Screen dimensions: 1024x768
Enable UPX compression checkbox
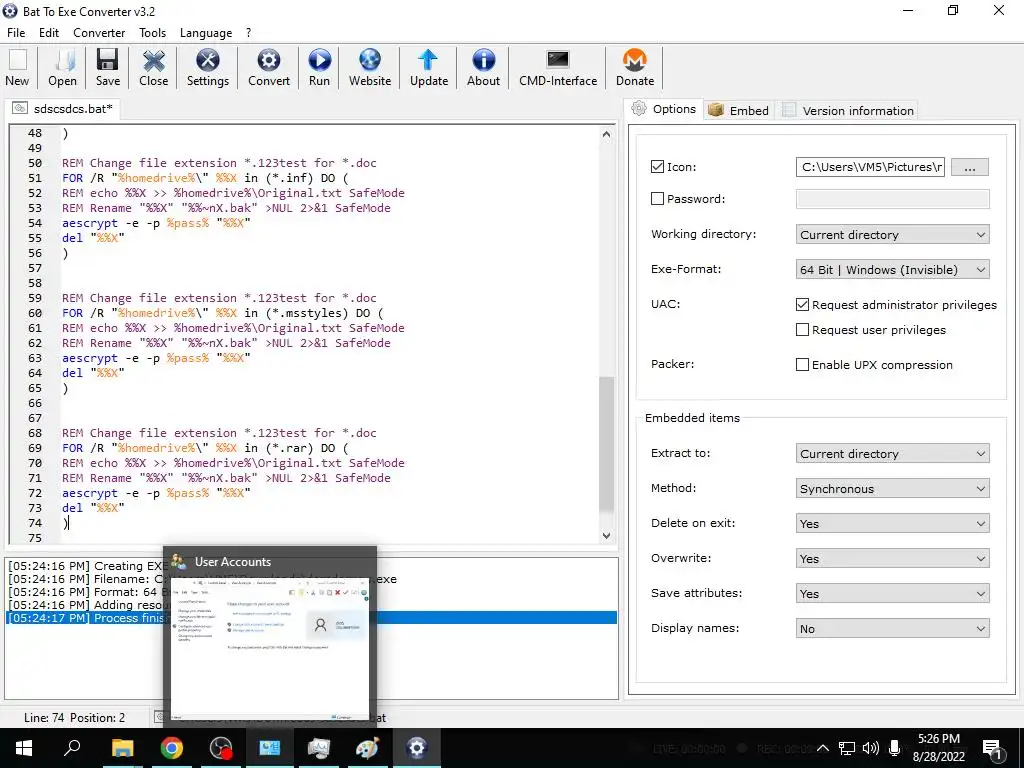[x=803, y=364]
